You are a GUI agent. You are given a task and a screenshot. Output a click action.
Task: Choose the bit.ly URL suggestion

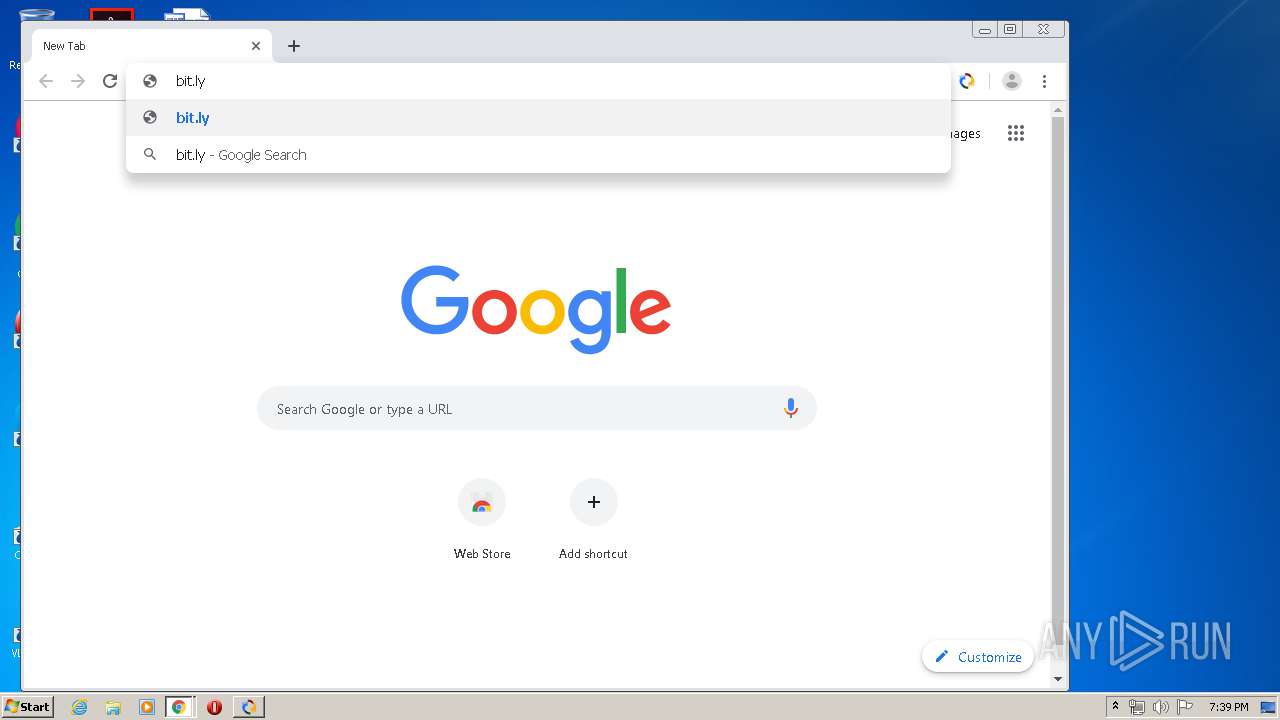coord(538,118)
